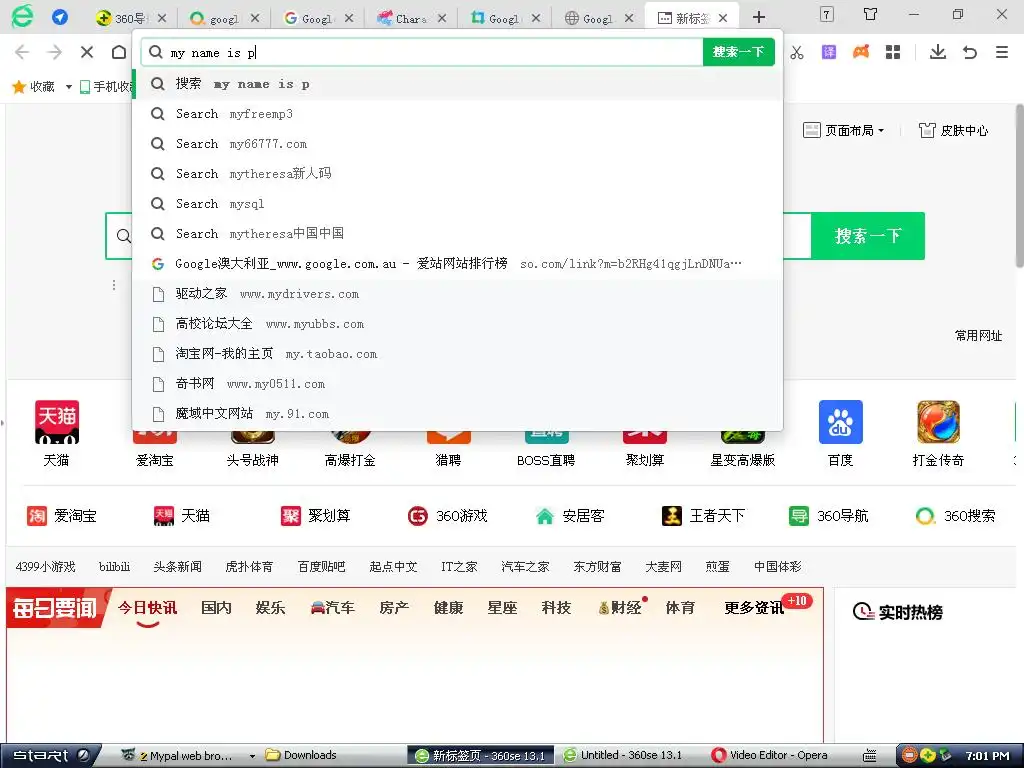1024x768 pixels.
Task: Select the 搜索 my name is p row
Action: (x=457, y=84)
